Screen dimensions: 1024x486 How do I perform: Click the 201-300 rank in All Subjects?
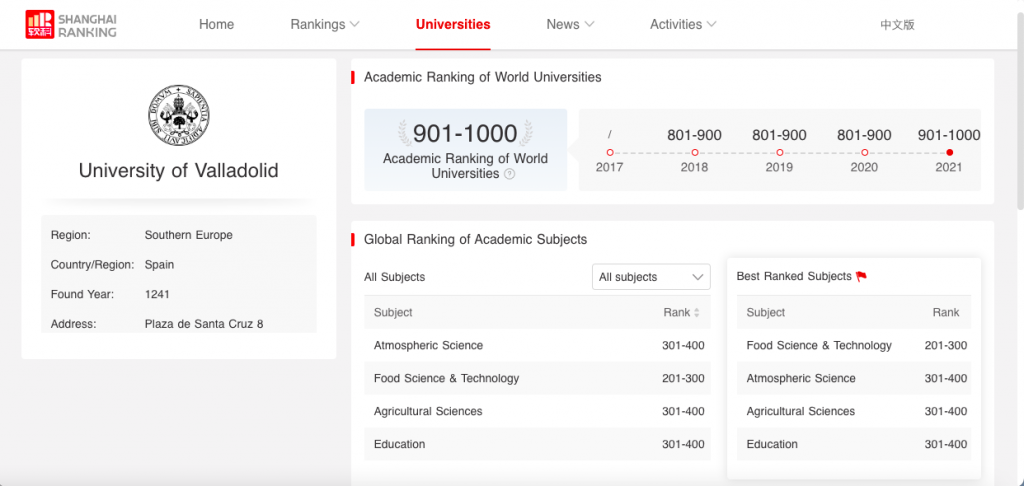683,378
